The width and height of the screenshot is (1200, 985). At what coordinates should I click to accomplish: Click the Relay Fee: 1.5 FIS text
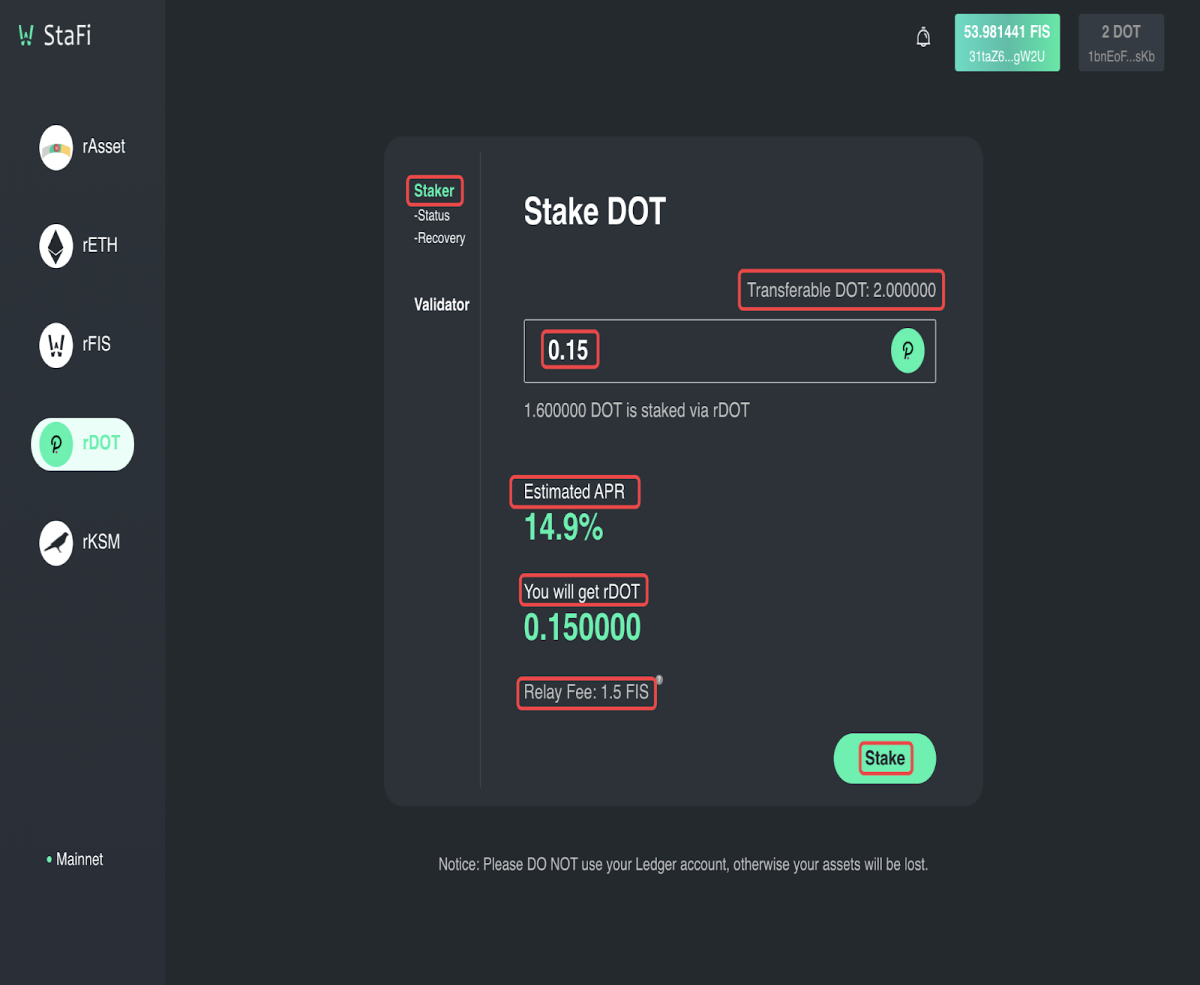(586, 693)
